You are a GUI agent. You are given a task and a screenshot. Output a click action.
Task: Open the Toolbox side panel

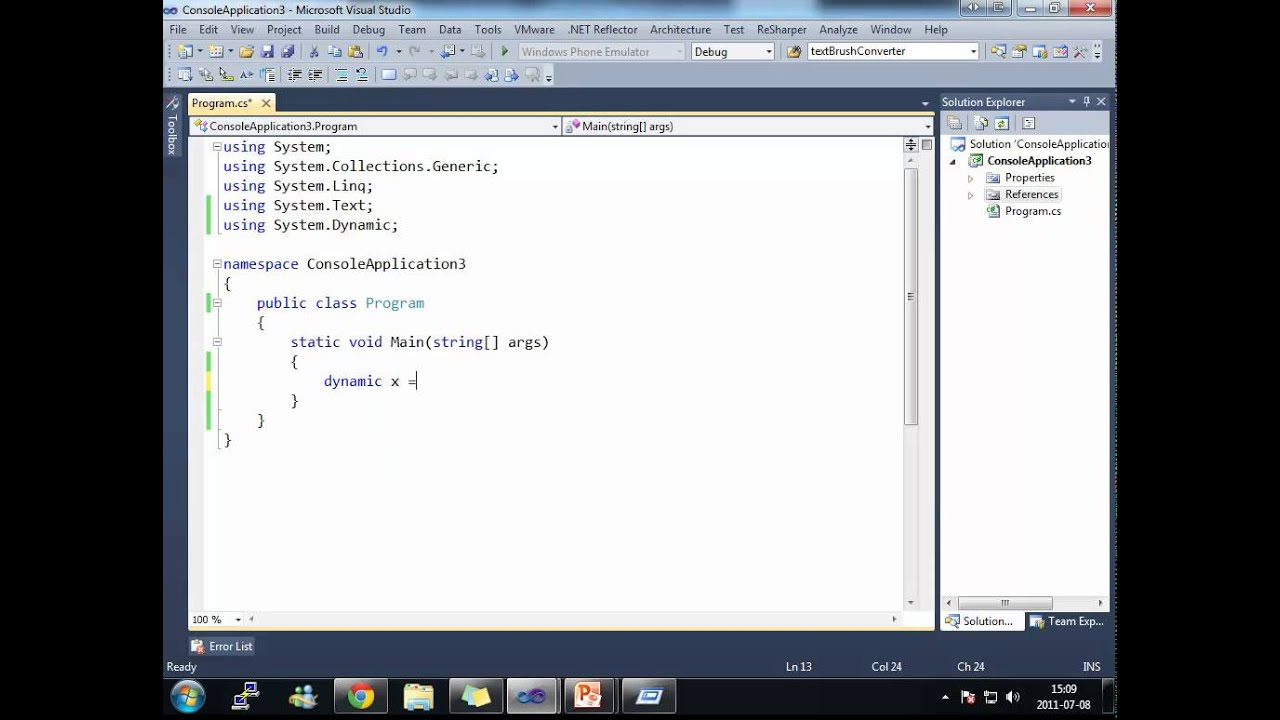pyautogui.click(x=172, y=125)
